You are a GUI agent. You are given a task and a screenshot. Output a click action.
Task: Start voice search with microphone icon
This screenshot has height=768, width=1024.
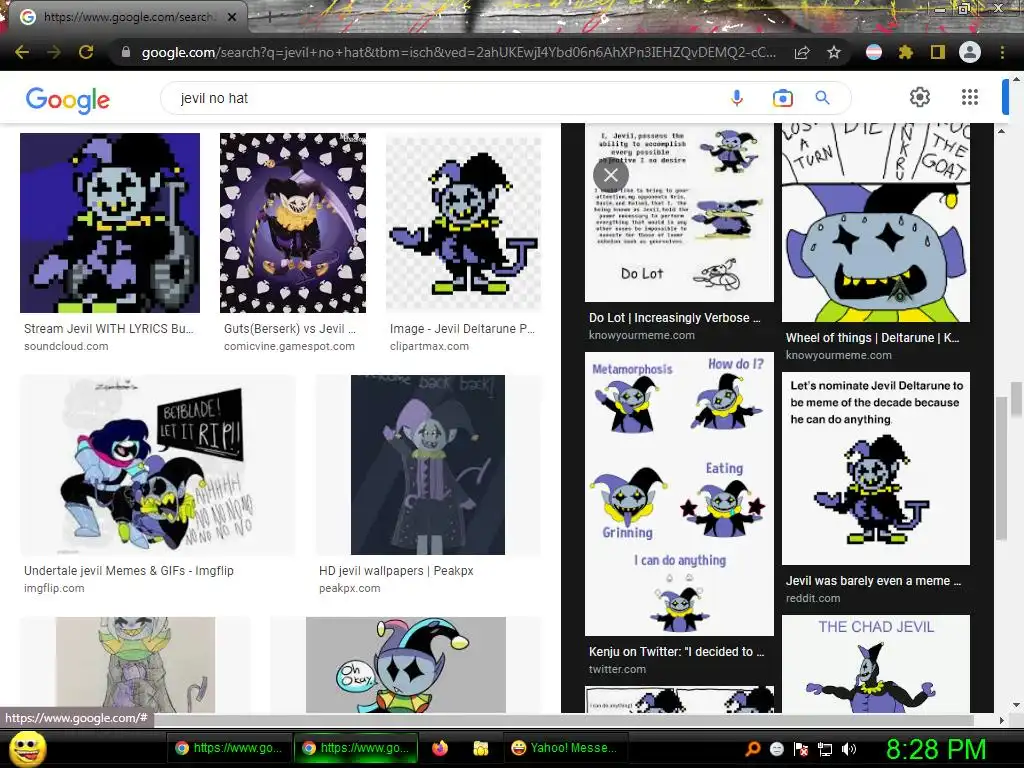coord(737,98)
